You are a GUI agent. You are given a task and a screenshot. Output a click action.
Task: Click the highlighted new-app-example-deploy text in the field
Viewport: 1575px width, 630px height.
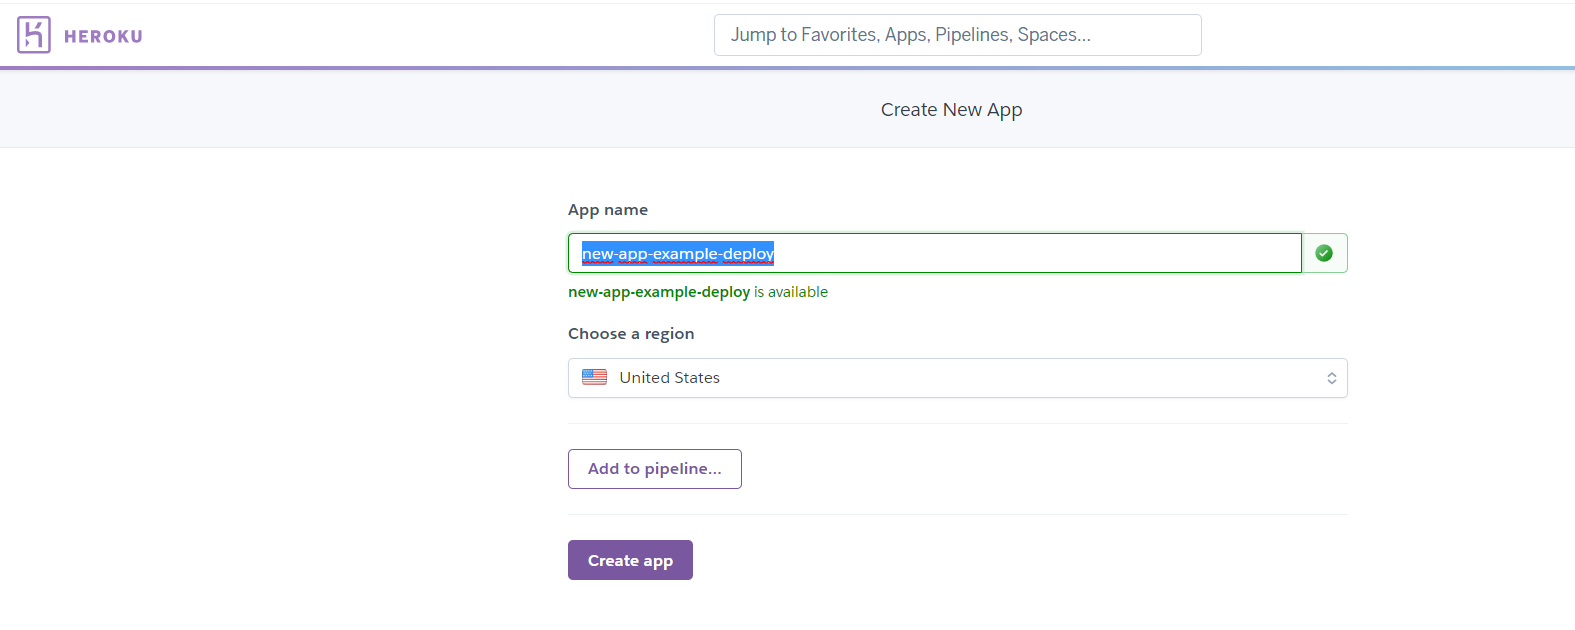678,254
